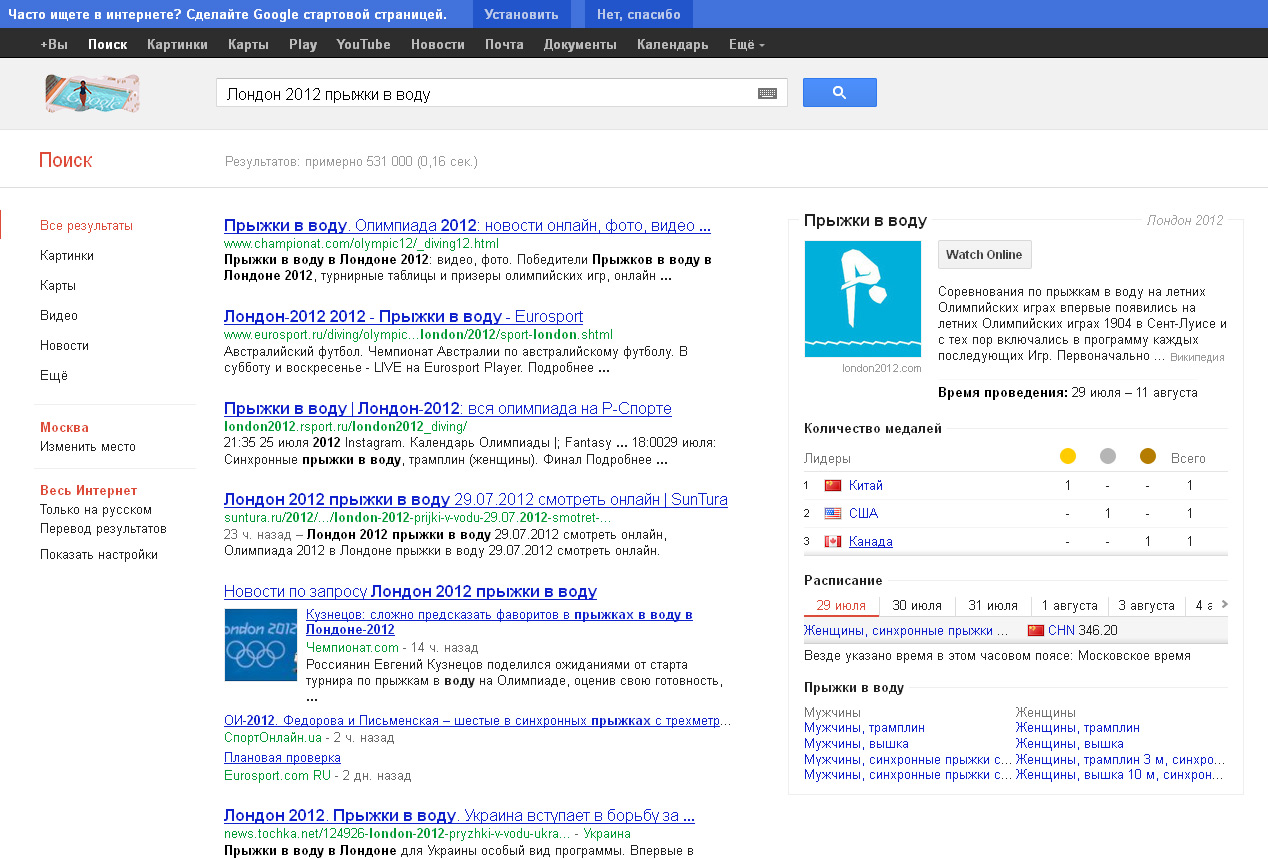Click Перевод результатов option
Viewport: 1268px width, 860px height.
(x=103, y=529)
